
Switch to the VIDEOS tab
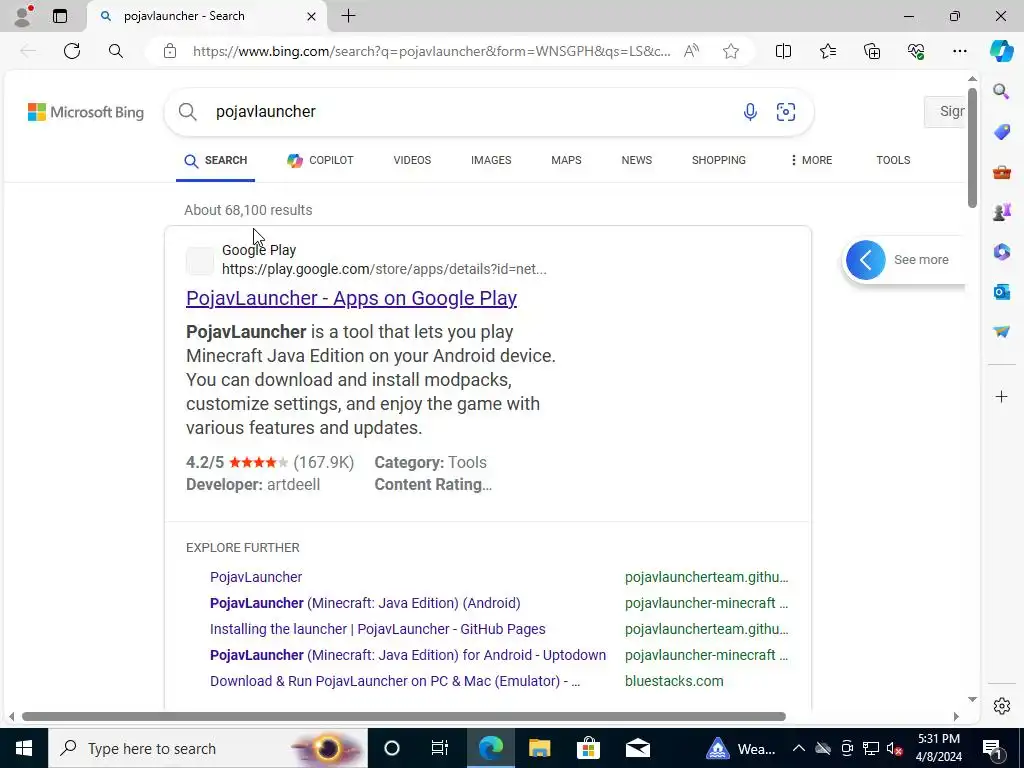point(412,161)
